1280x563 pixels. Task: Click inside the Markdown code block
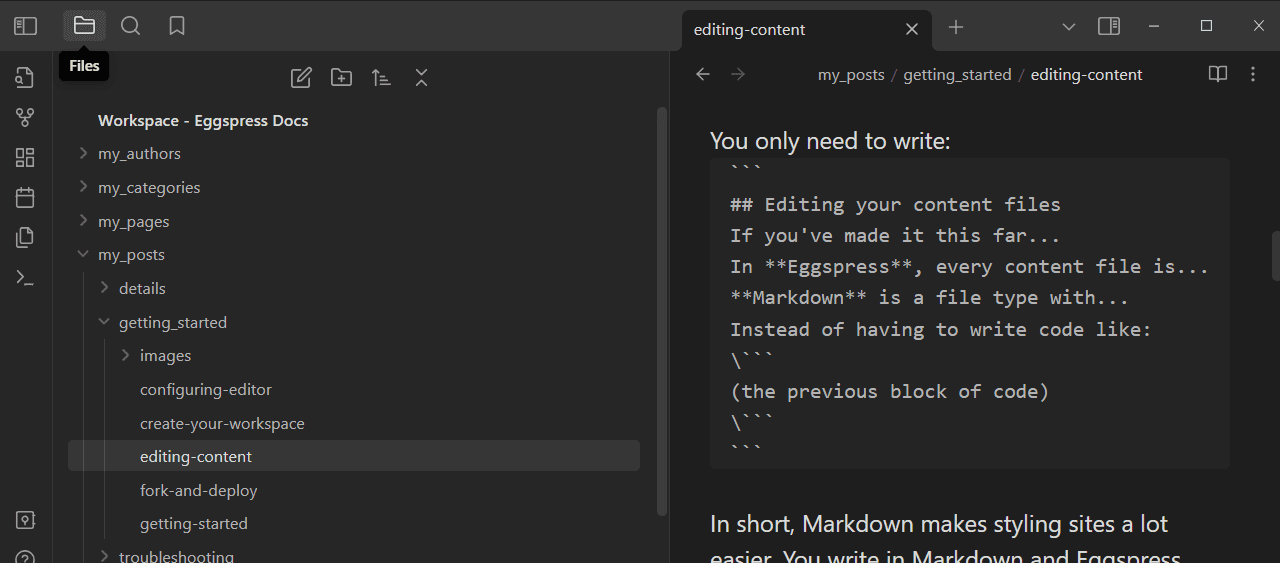(x=970, y=313)
